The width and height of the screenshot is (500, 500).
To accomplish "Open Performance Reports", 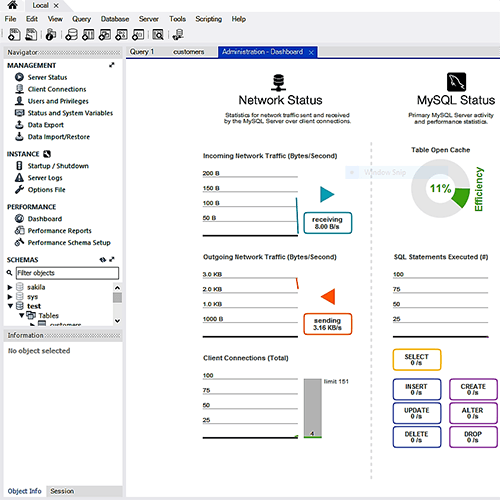I will pyautogui.click(x=59, y=231).
